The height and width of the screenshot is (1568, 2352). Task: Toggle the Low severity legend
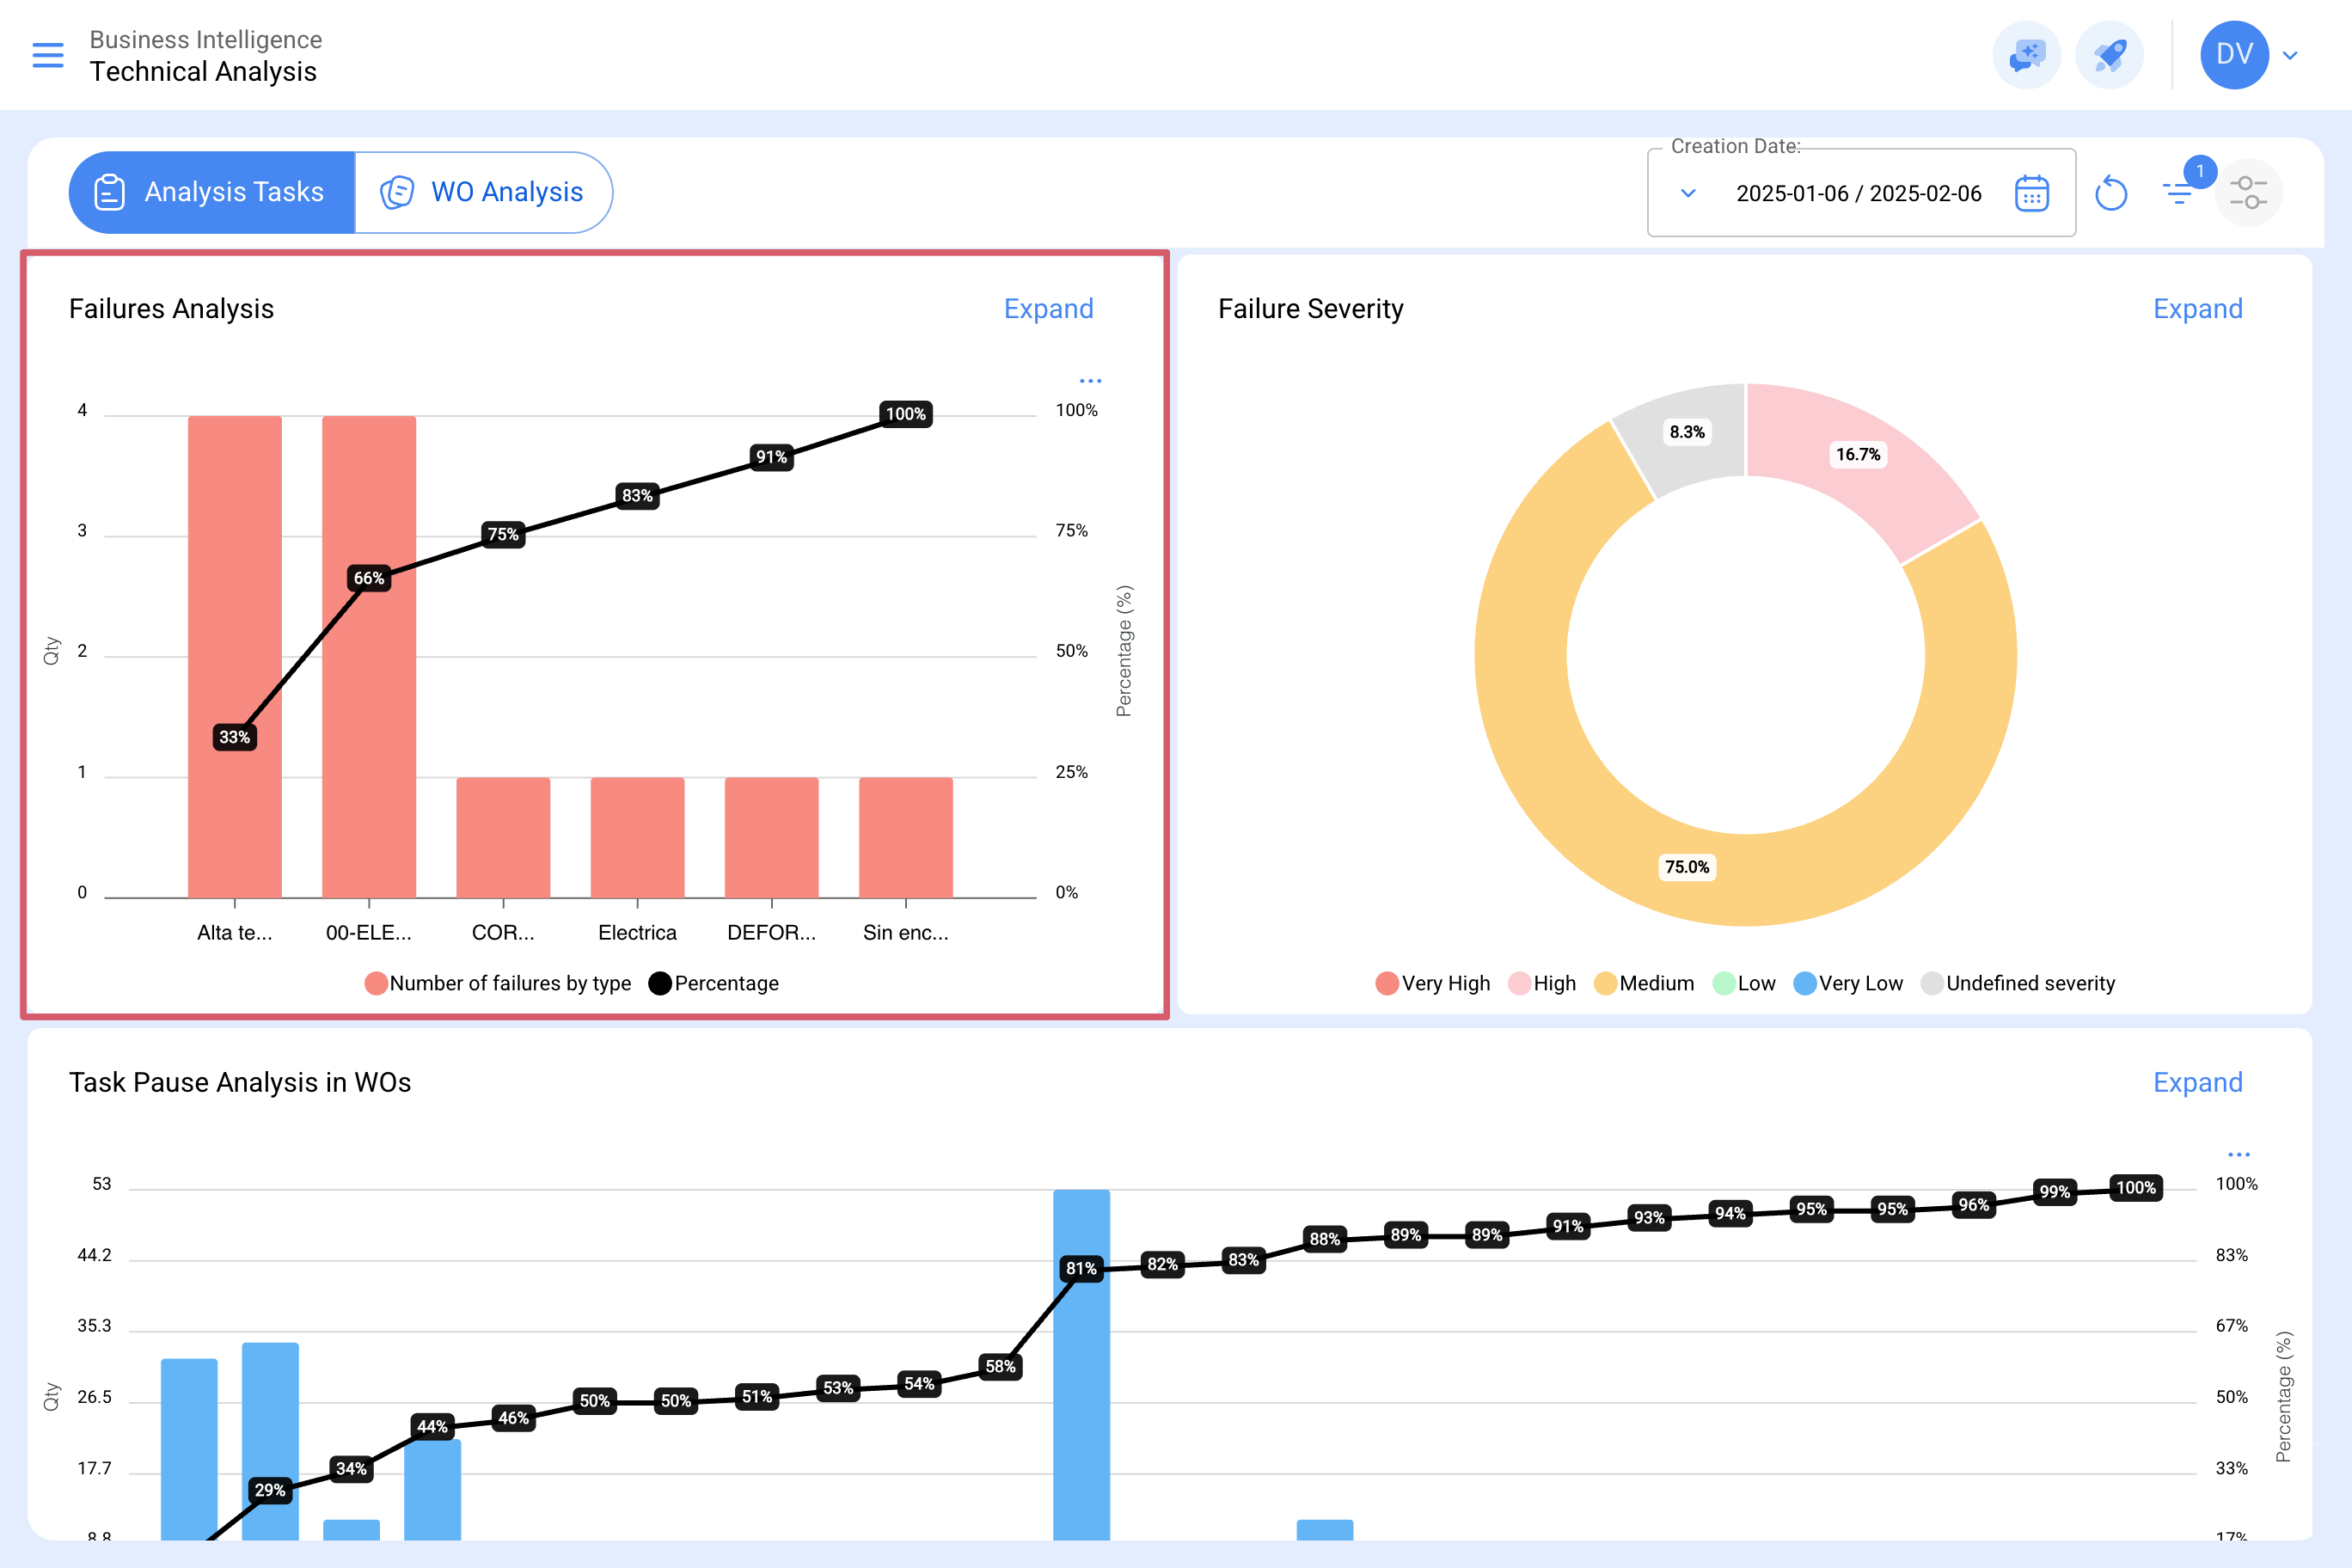pyautogui.click(x=1744, y=983)
